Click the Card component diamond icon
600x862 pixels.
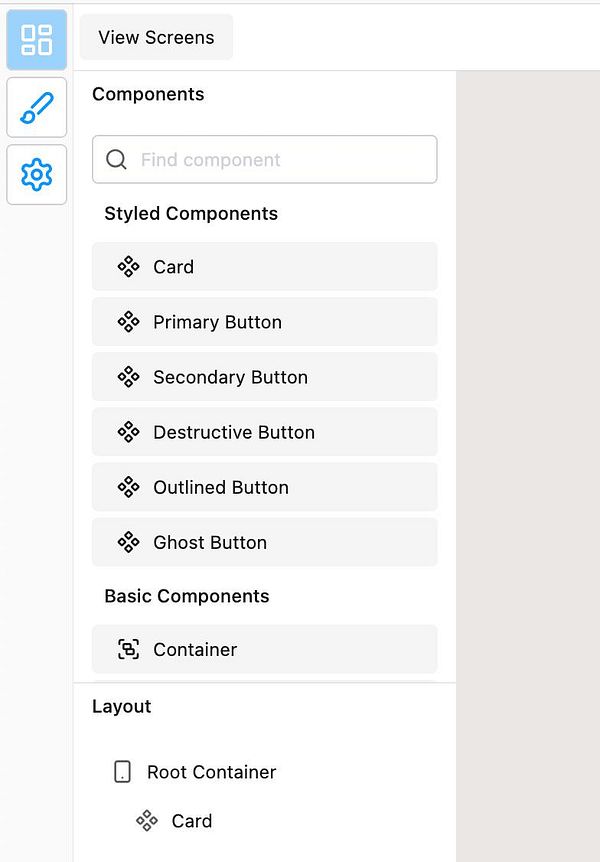coord(129,267)
